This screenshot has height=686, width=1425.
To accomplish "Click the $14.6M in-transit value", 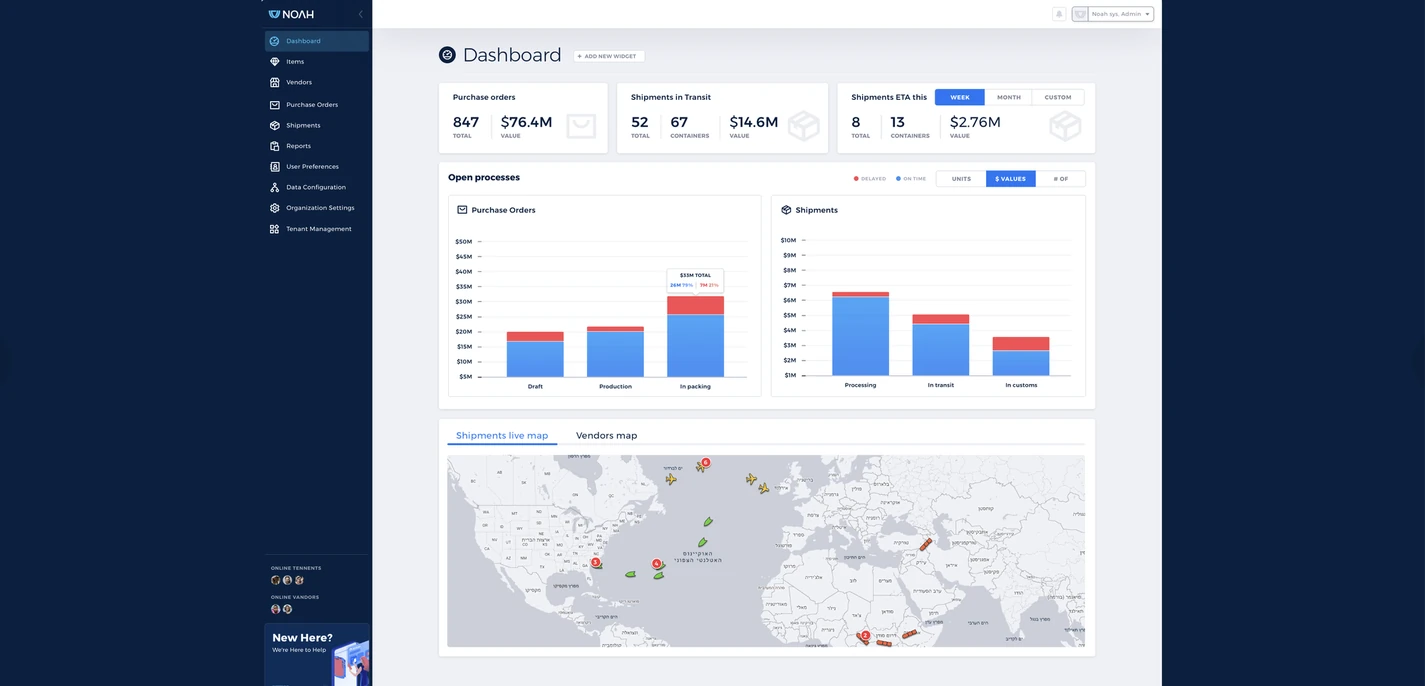I will [x=754, y=122].
